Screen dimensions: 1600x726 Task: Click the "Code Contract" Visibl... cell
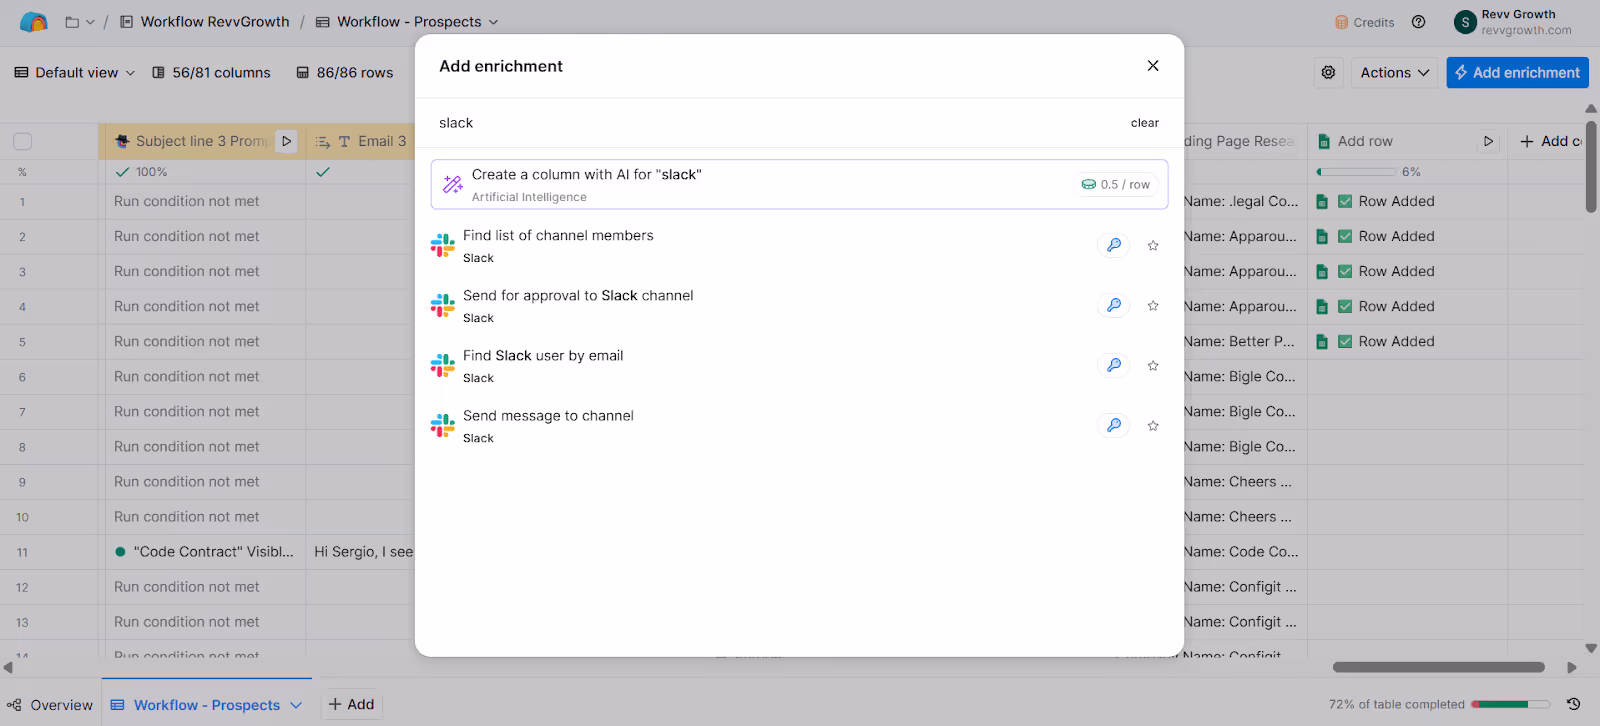205,552
